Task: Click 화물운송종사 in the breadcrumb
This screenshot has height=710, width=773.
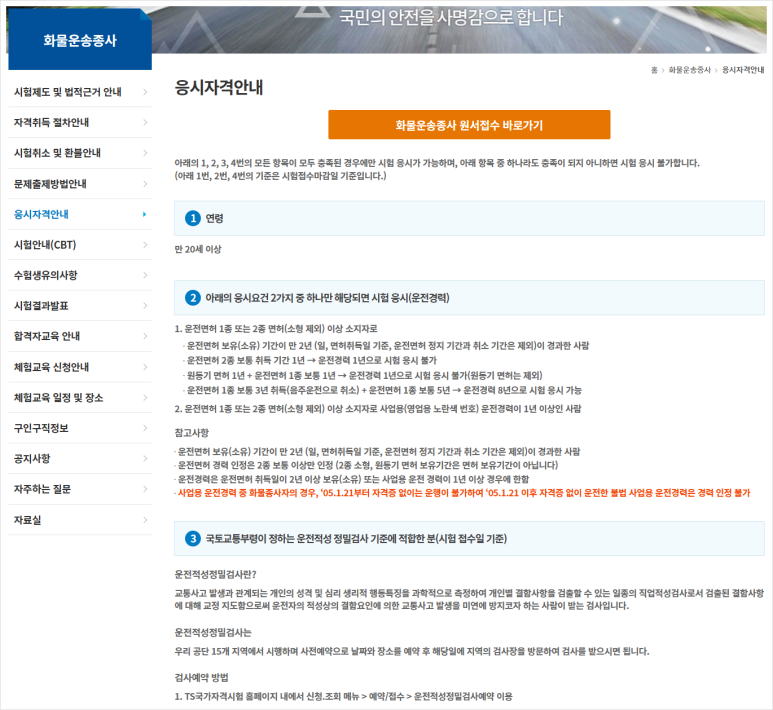Action: [x=690, y=70]
